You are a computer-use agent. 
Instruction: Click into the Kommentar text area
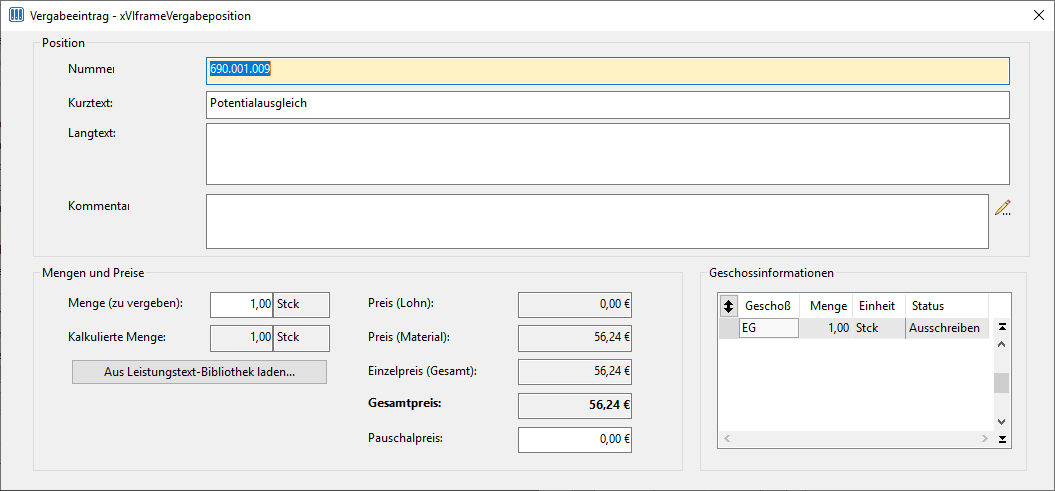pyautogui.click(x=597, y=221)
